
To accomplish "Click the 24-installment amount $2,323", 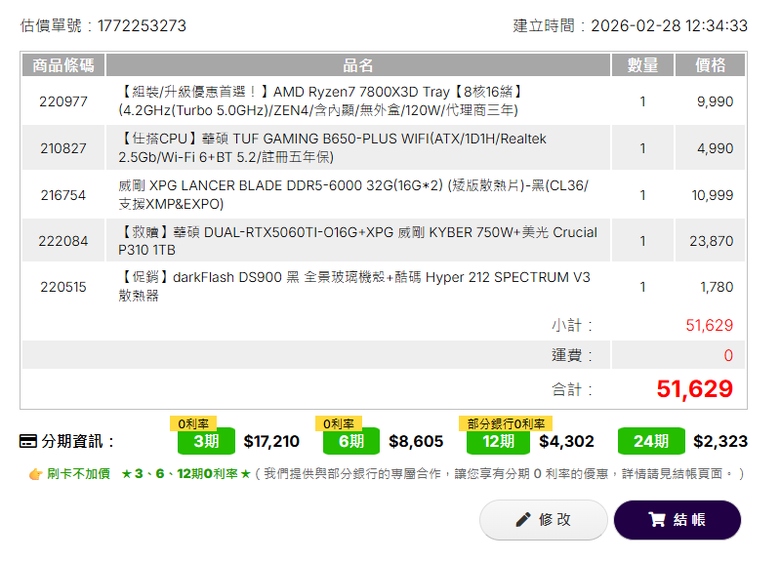I will (720, 441).
